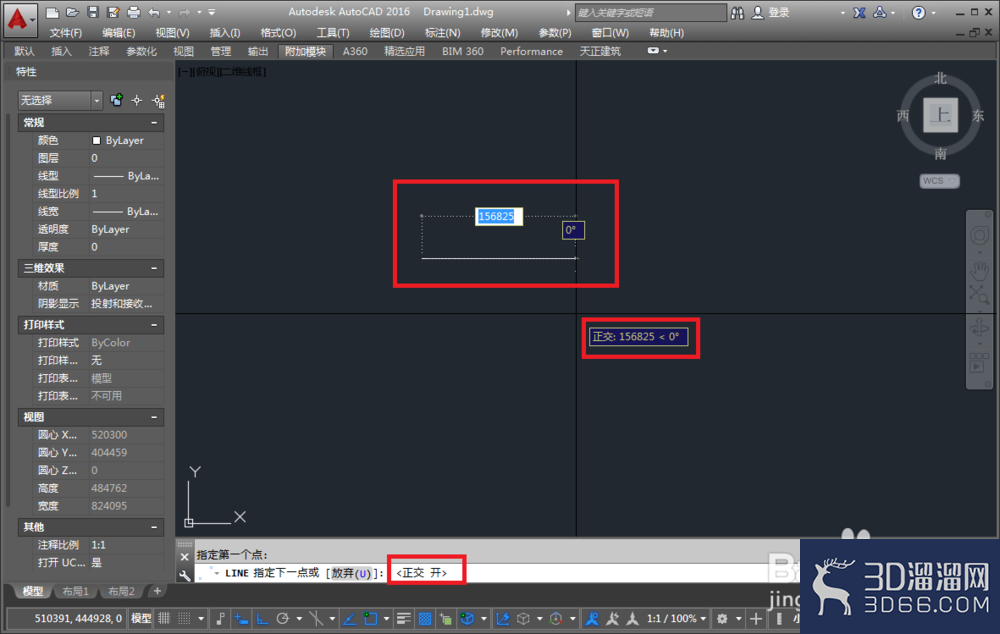Screen dimensions: 1000x634
Task: Collapse the 三维效果 section
Action: [154, 269]
